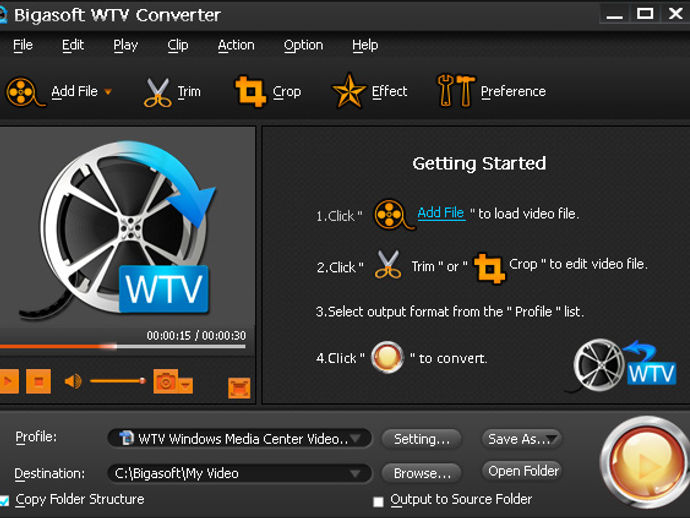Screen dimensions: 690x518
Task: Open the Clip menu
Action: pyautogui.click(x=177, y=45)
